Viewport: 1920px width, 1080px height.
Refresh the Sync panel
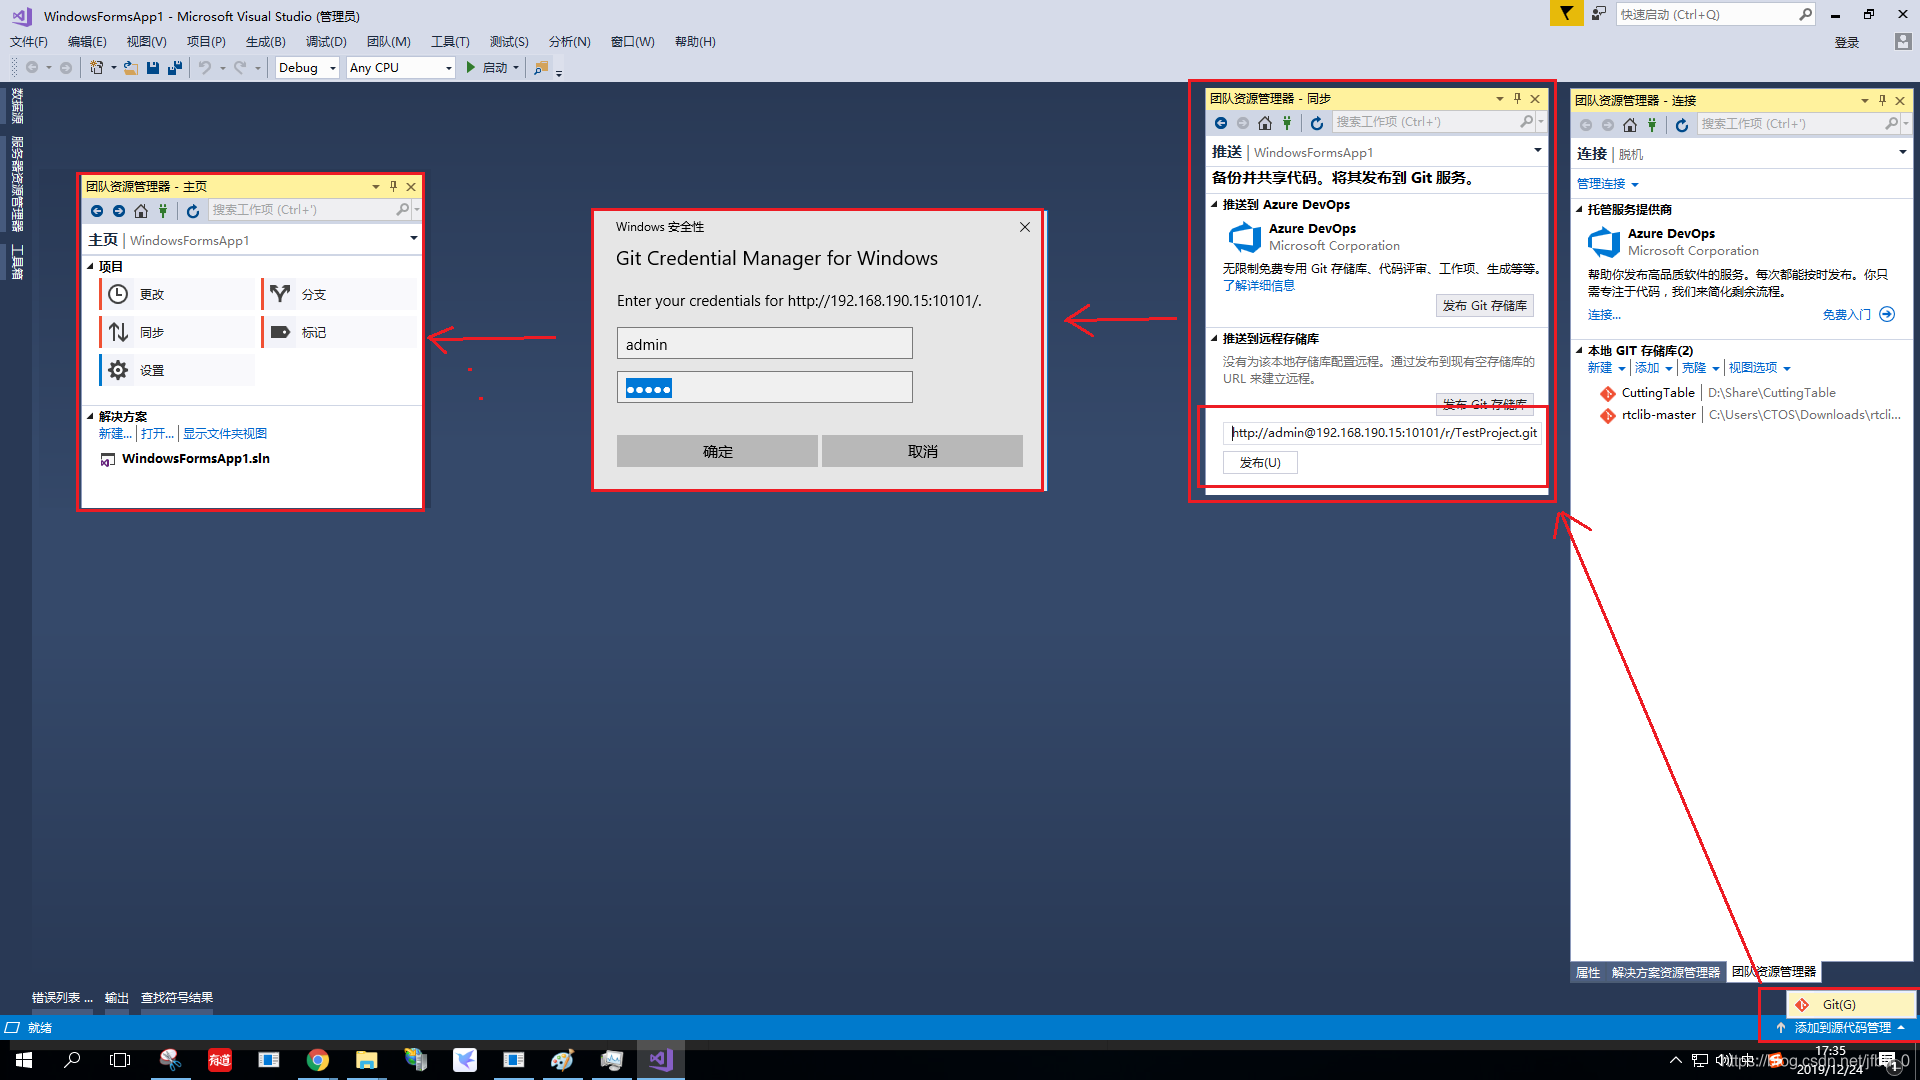[x=1317, y=123]
